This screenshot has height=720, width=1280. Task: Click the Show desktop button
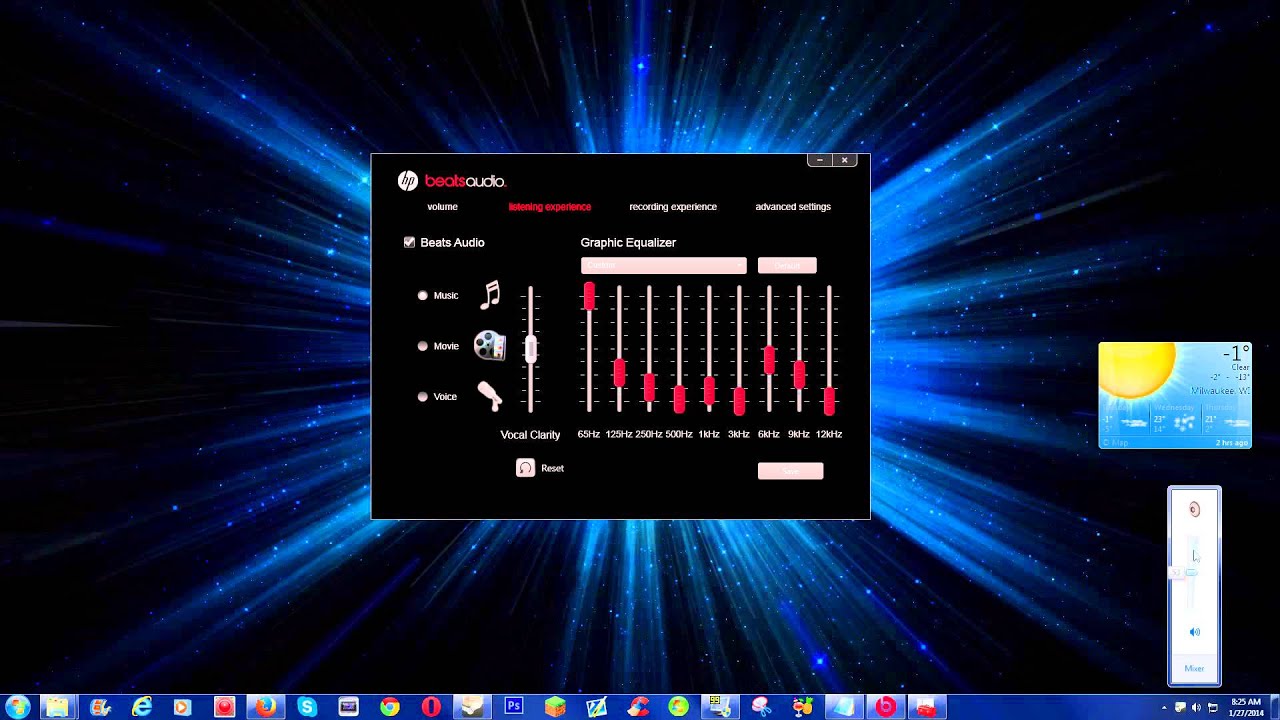pos(1274,707)
